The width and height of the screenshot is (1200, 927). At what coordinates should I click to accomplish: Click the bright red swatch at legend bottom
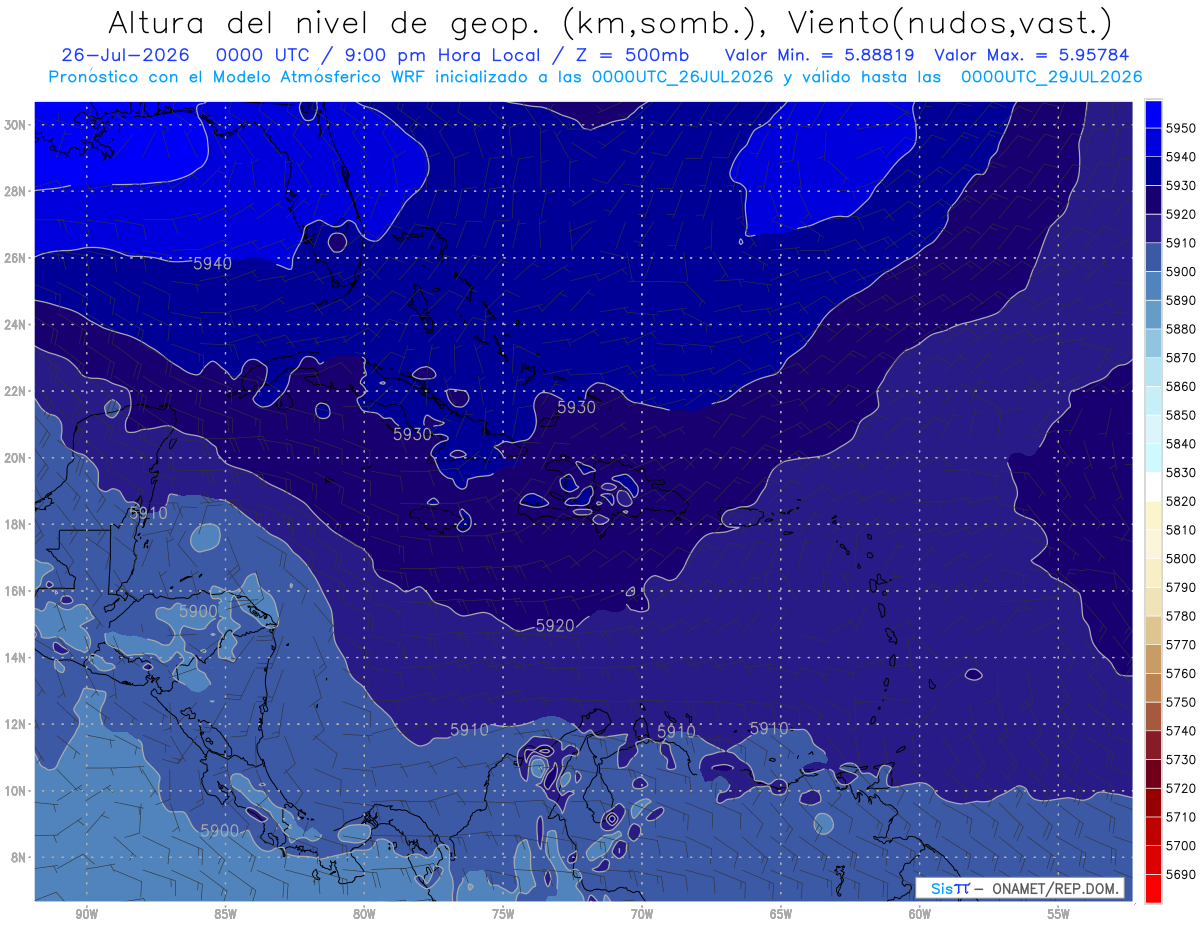pos(1153,887)
